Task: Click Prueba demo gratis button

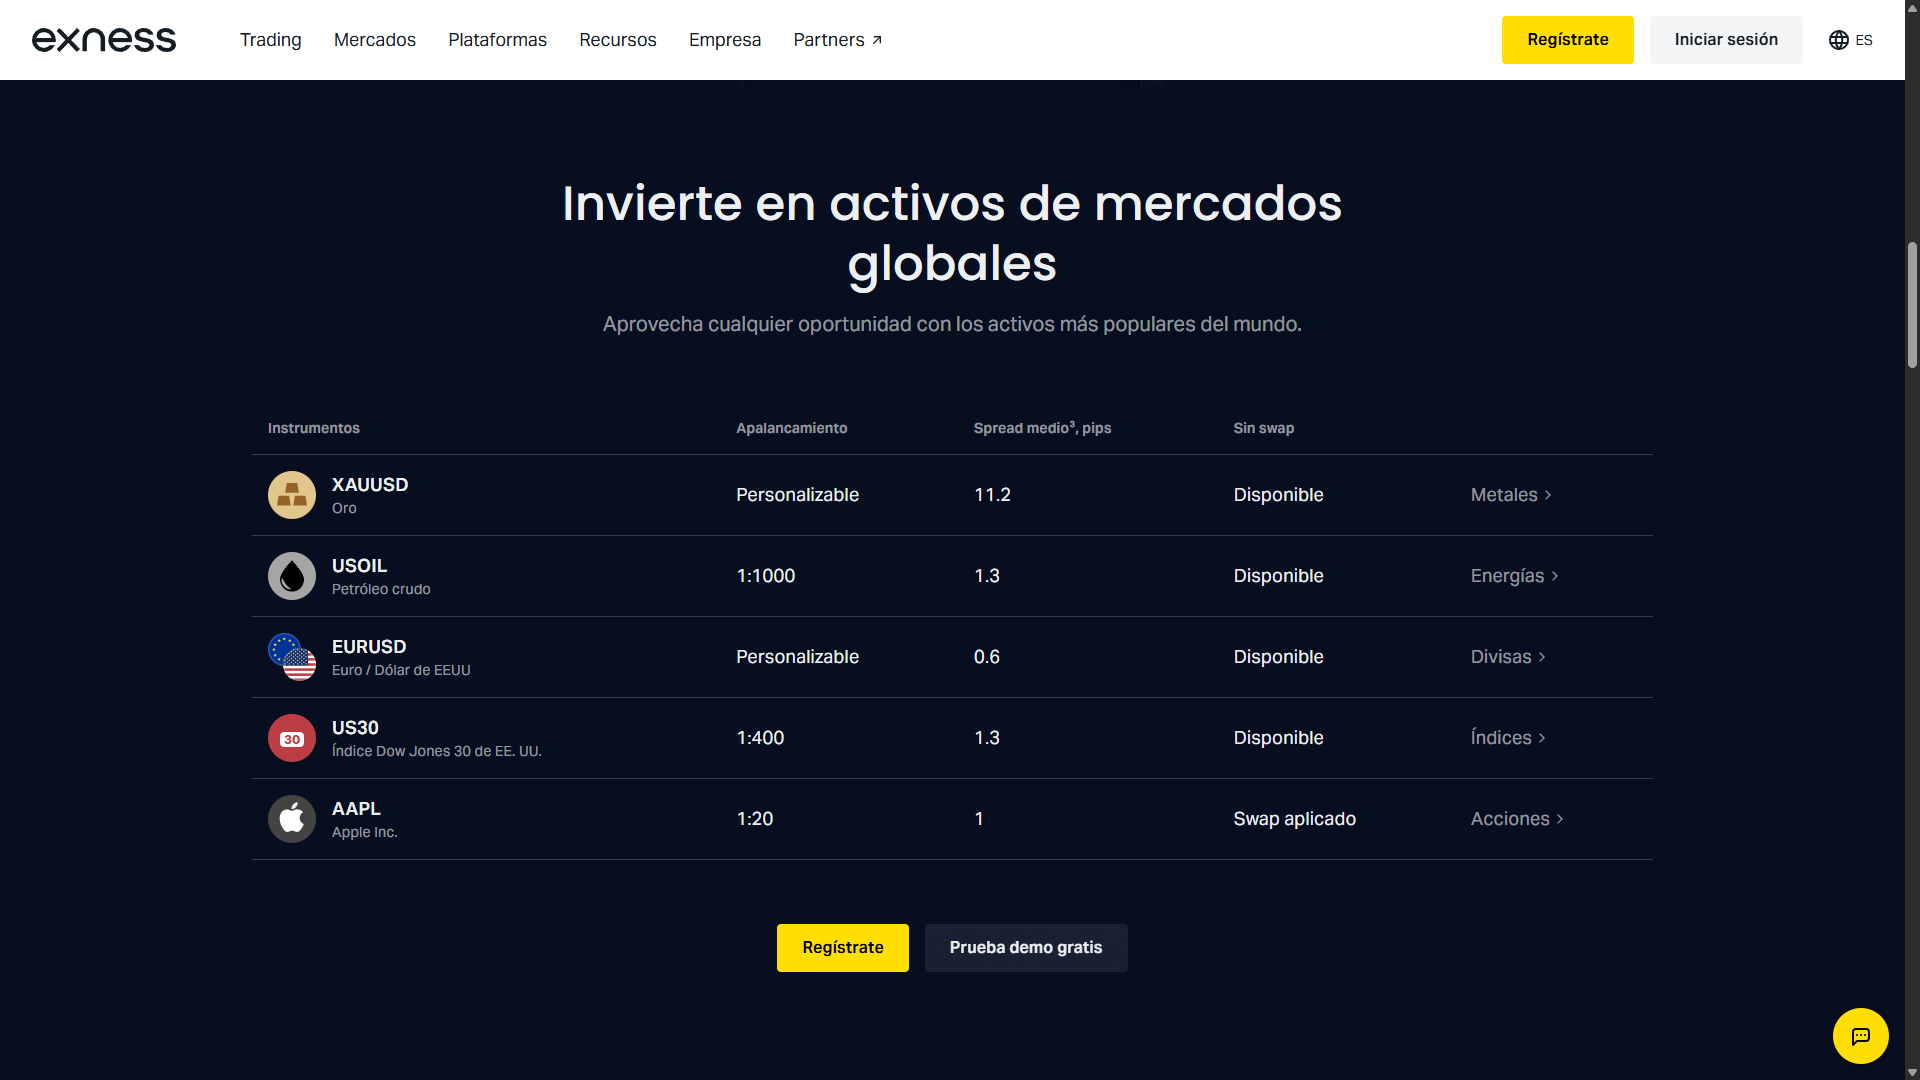Action: pyautogui.click(x=1026, y=948)
